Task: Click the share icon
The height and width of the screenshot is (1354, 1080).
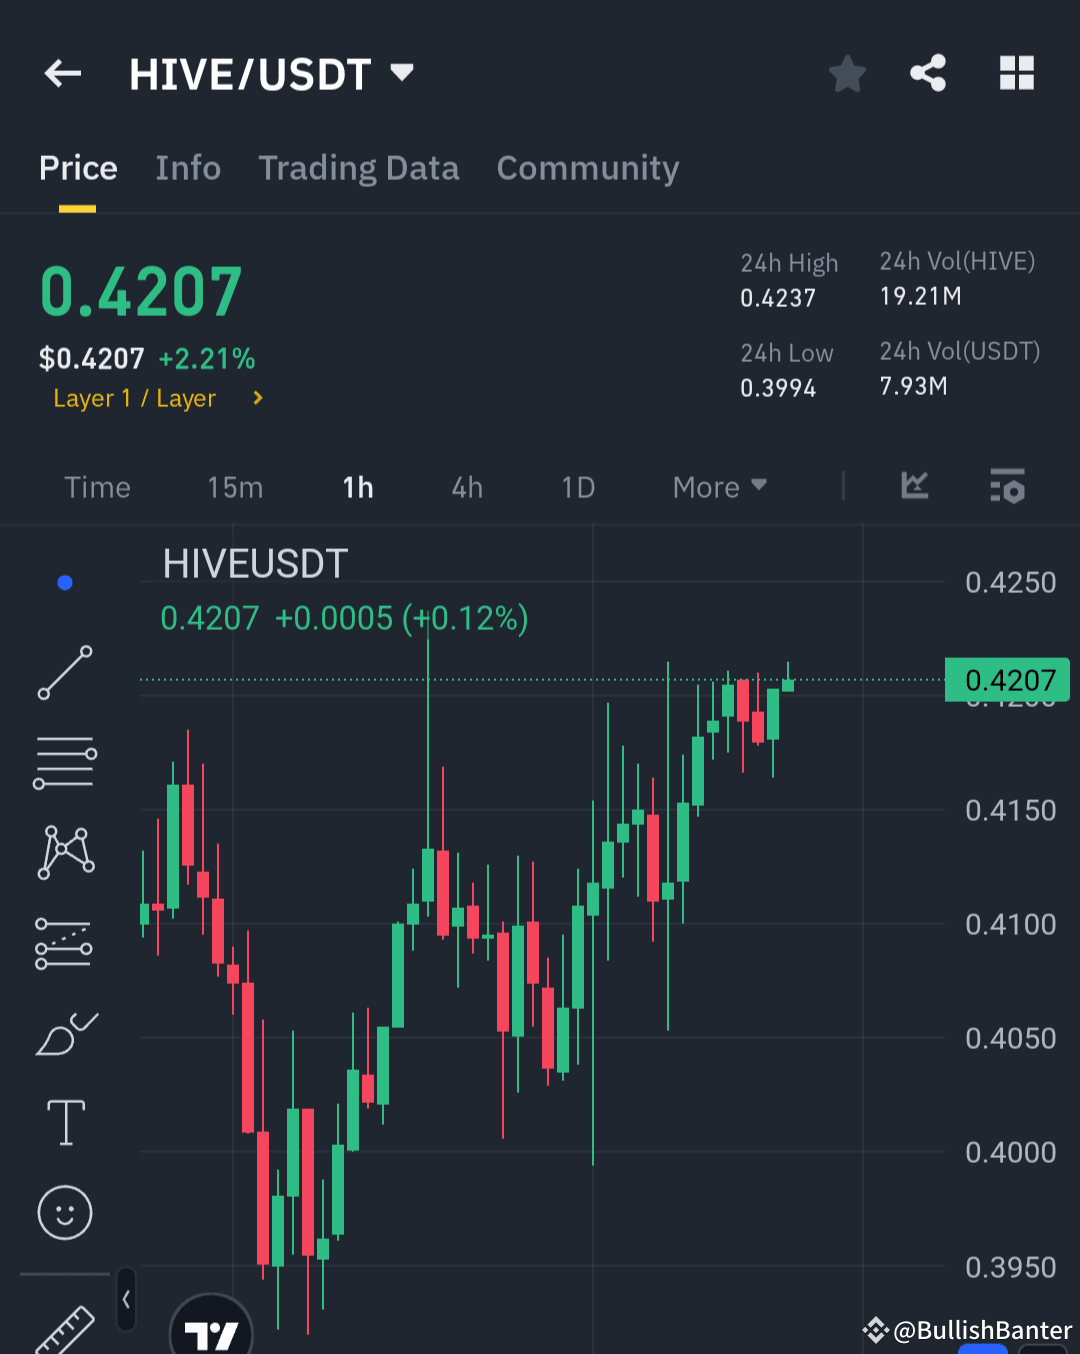Action: [928, 72]
